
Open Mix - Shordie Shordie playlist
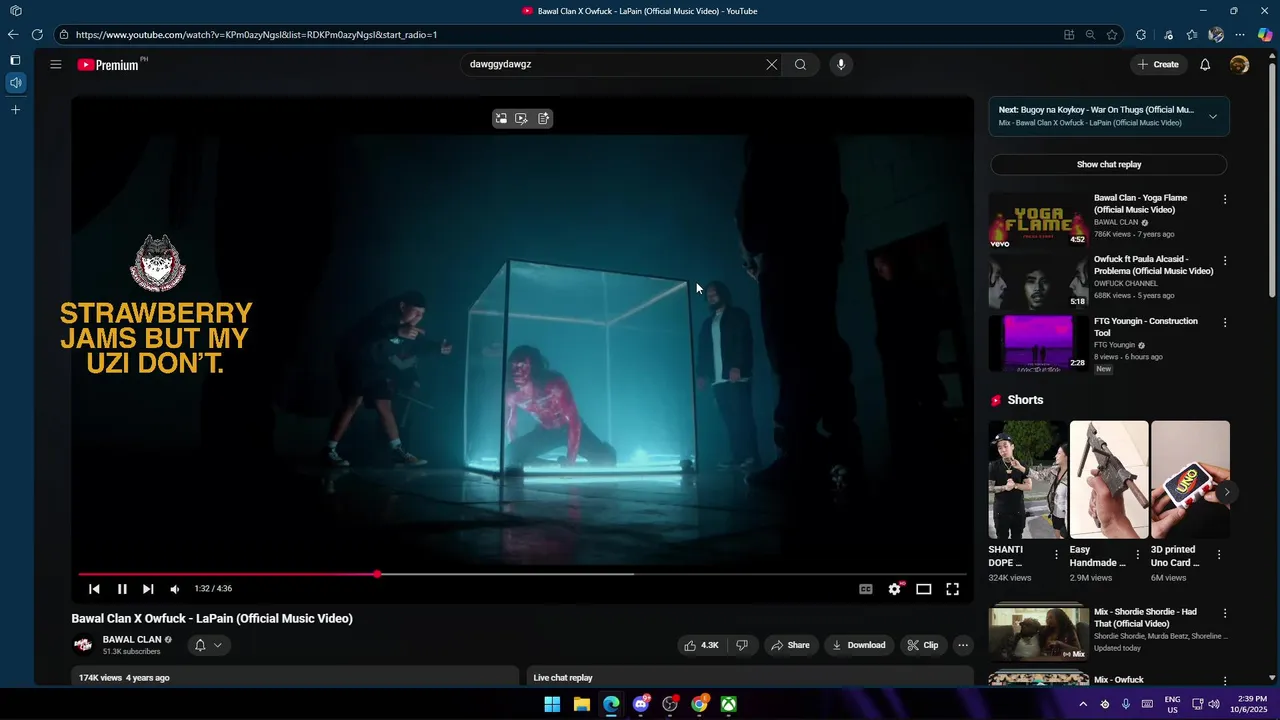[1038, 631]
